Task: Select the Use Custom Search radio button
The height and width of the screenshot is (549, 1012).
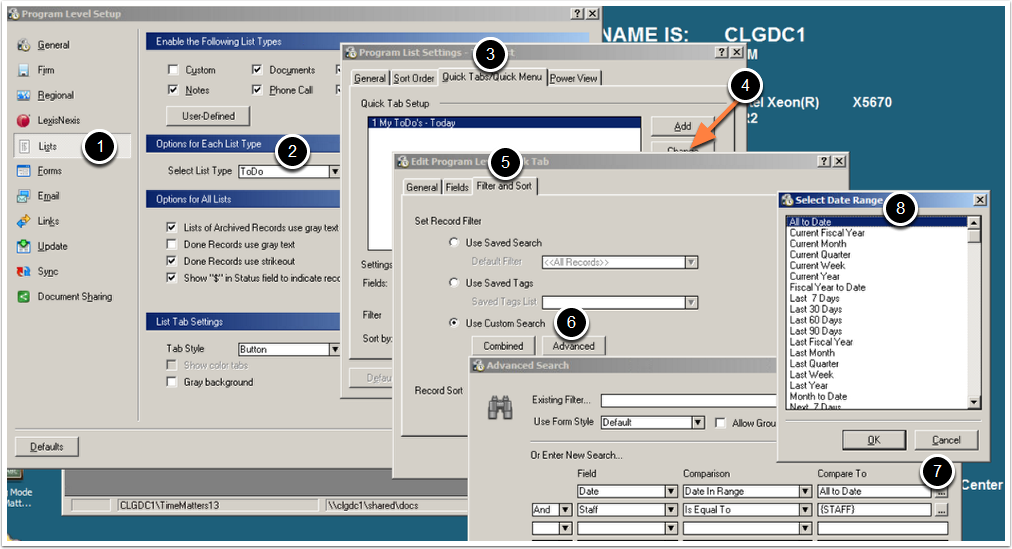Action: [x=454, y=323]
